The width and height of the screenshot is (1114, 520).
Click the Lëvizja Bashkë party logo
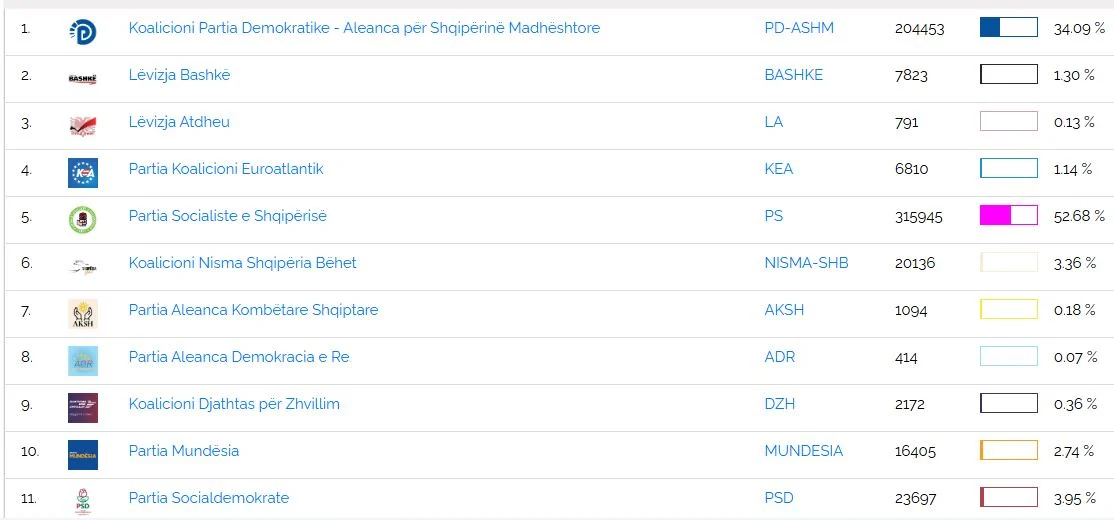pos(82,79)
